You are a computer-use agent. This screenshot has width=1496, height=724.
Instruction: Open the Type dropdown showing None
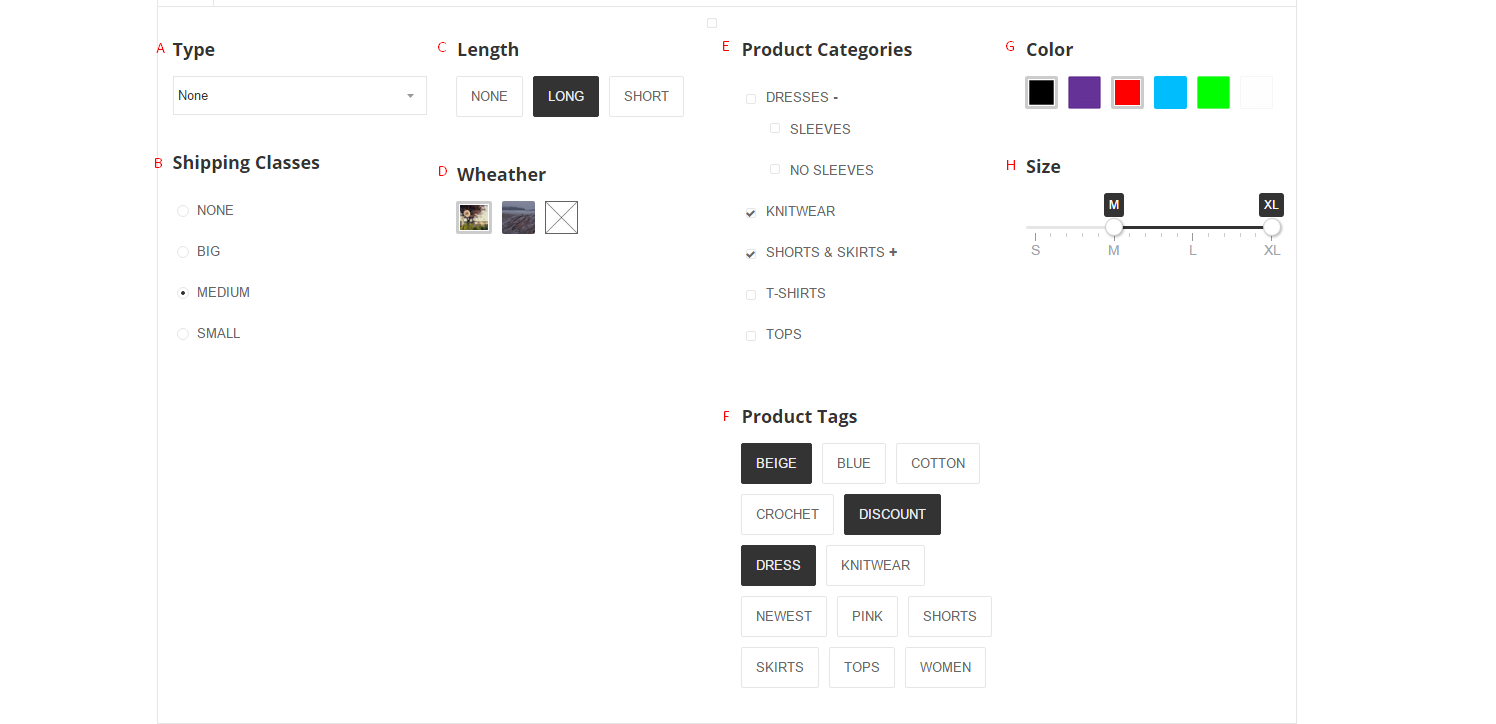point(300,95)
